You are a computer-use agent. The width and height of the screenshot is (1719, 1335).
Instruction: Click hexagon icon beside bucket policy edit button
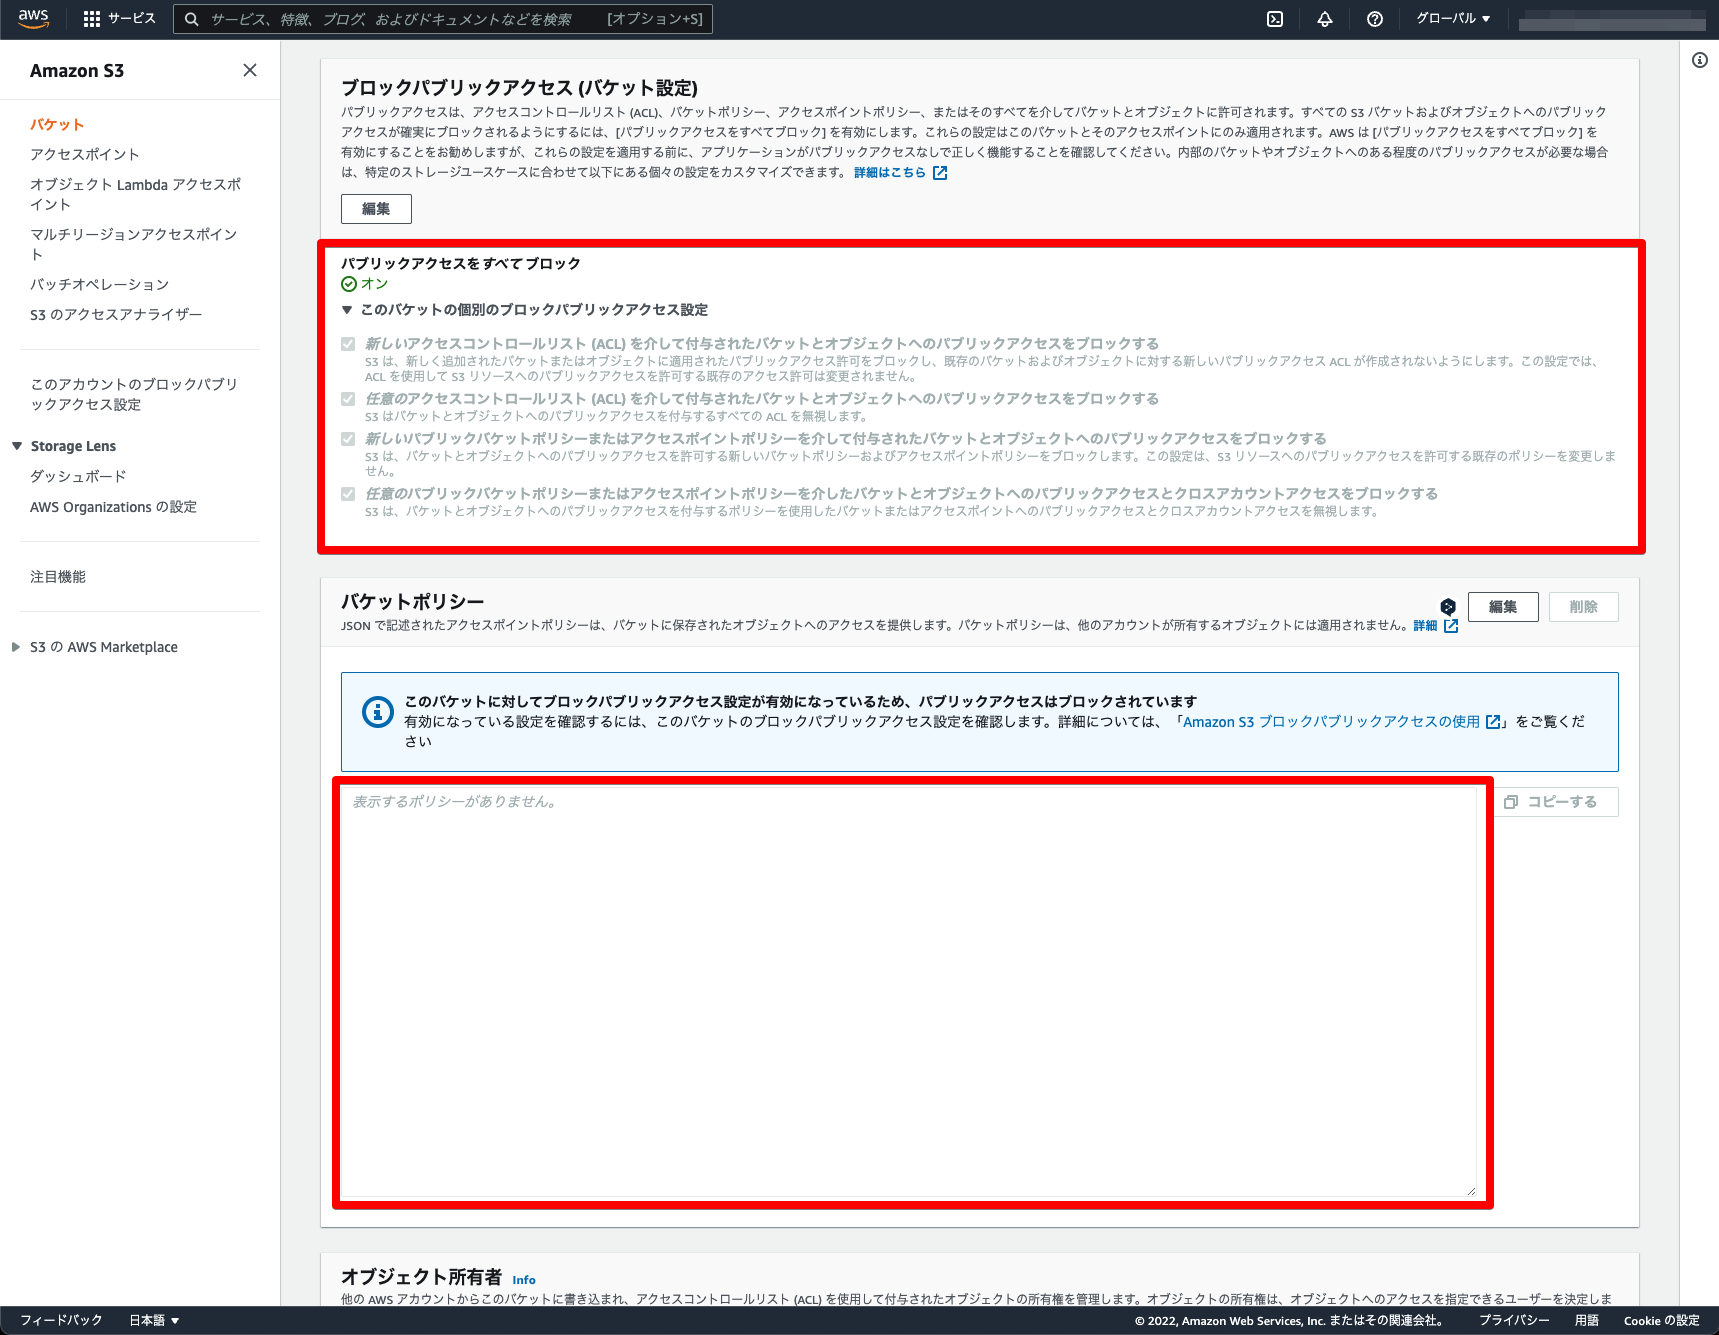(1448, 607)
